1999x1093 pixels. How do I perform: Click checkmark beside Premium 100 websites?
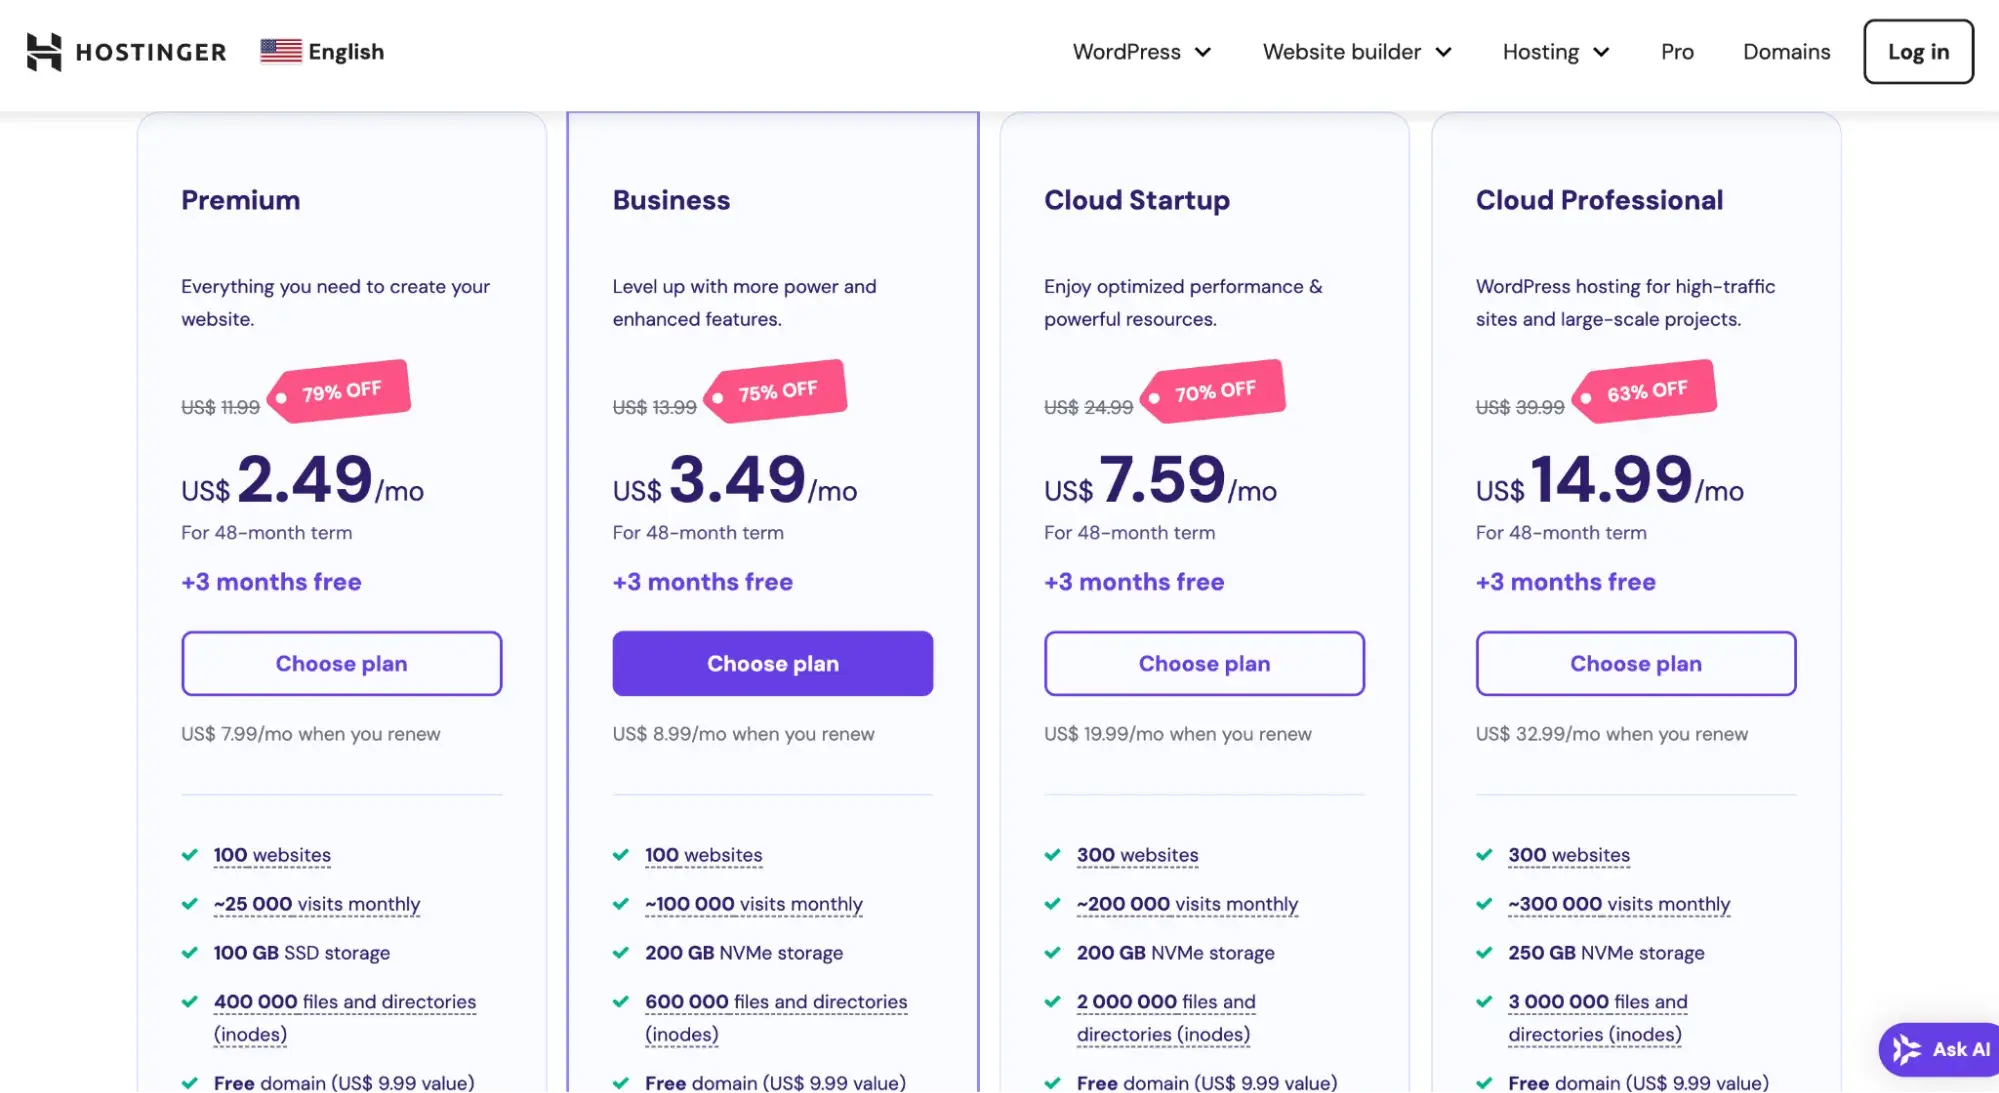[190, 855]
